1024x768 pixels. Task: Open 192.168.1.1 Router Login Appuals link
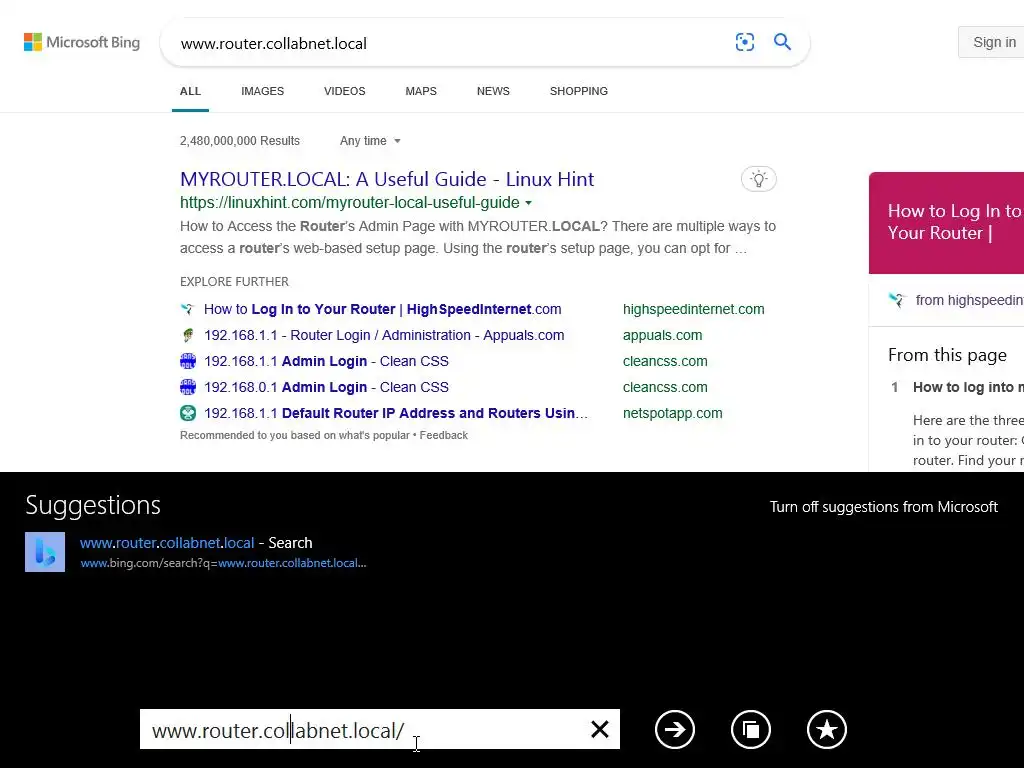[384, 335]
